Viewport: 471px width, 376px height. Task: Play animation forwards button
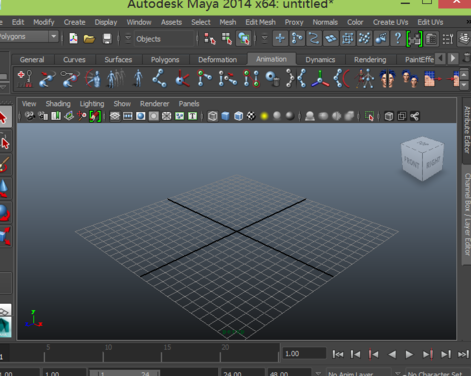409,354
